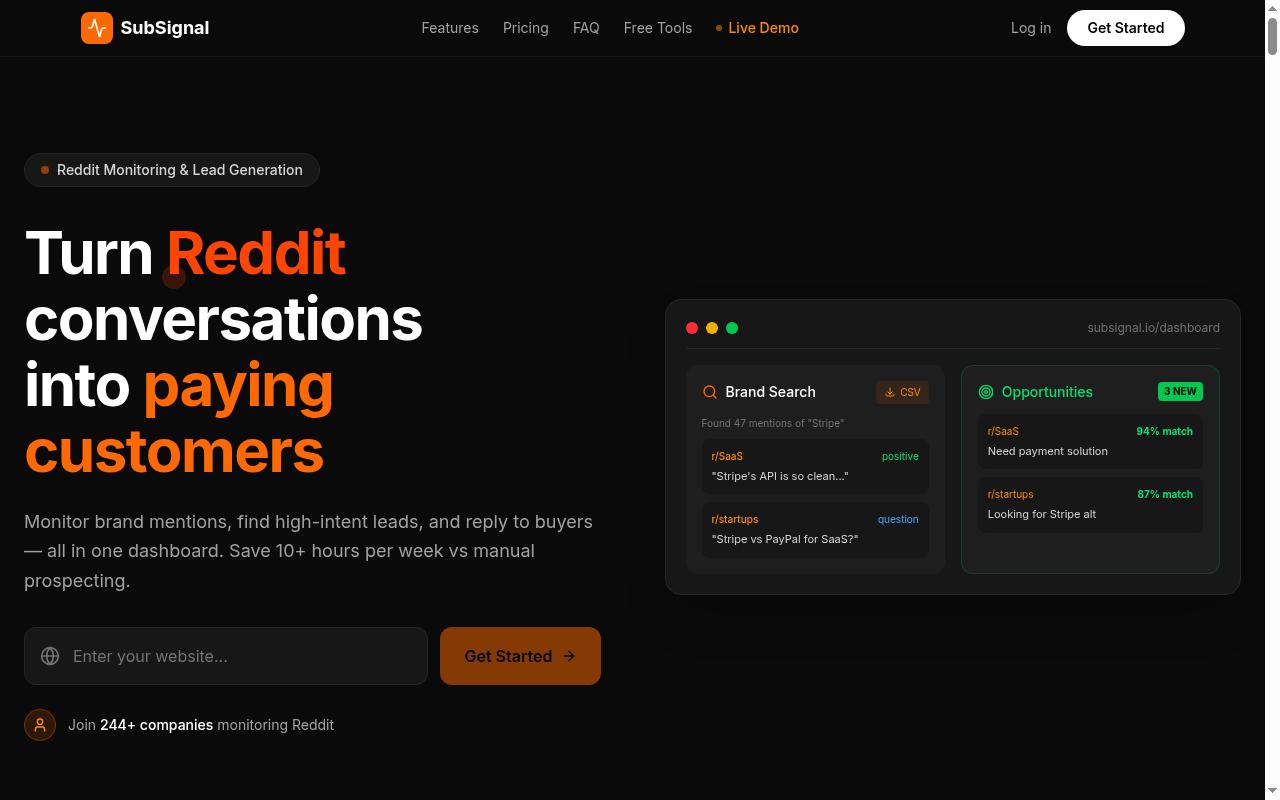Focus the Enter your website input field
The height and width of the screenshot is (800, 1280).
pos(226,656)
